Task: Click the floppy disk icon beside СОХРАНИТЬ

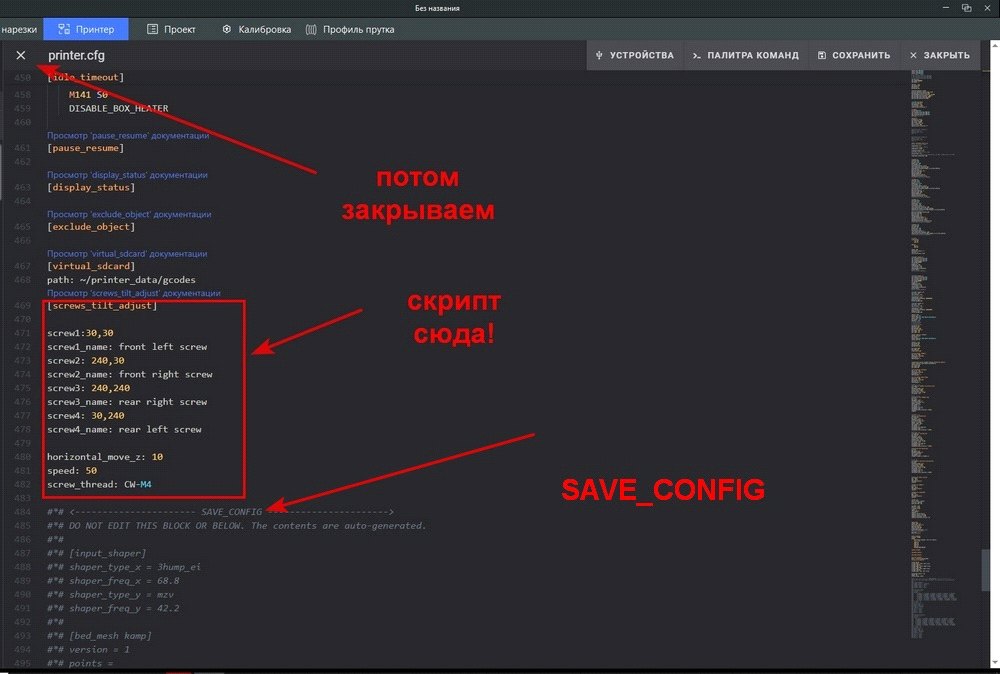Action: 821,55
